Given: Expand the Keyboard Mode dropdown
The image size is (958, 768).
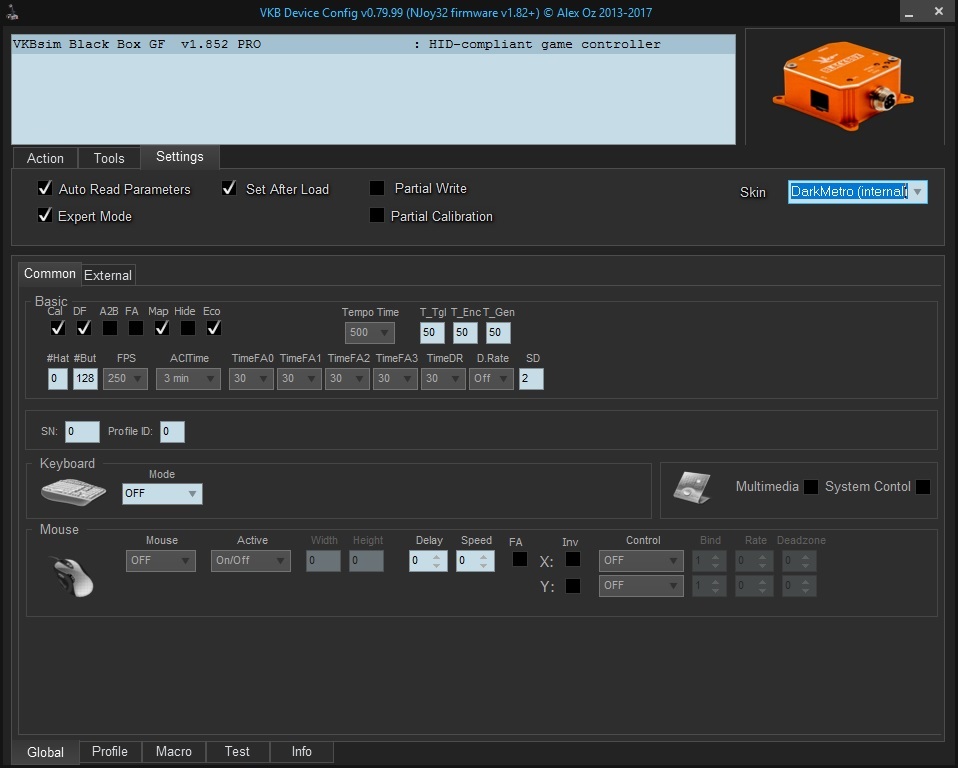Looking at the screenshot, I should point(191,494).
